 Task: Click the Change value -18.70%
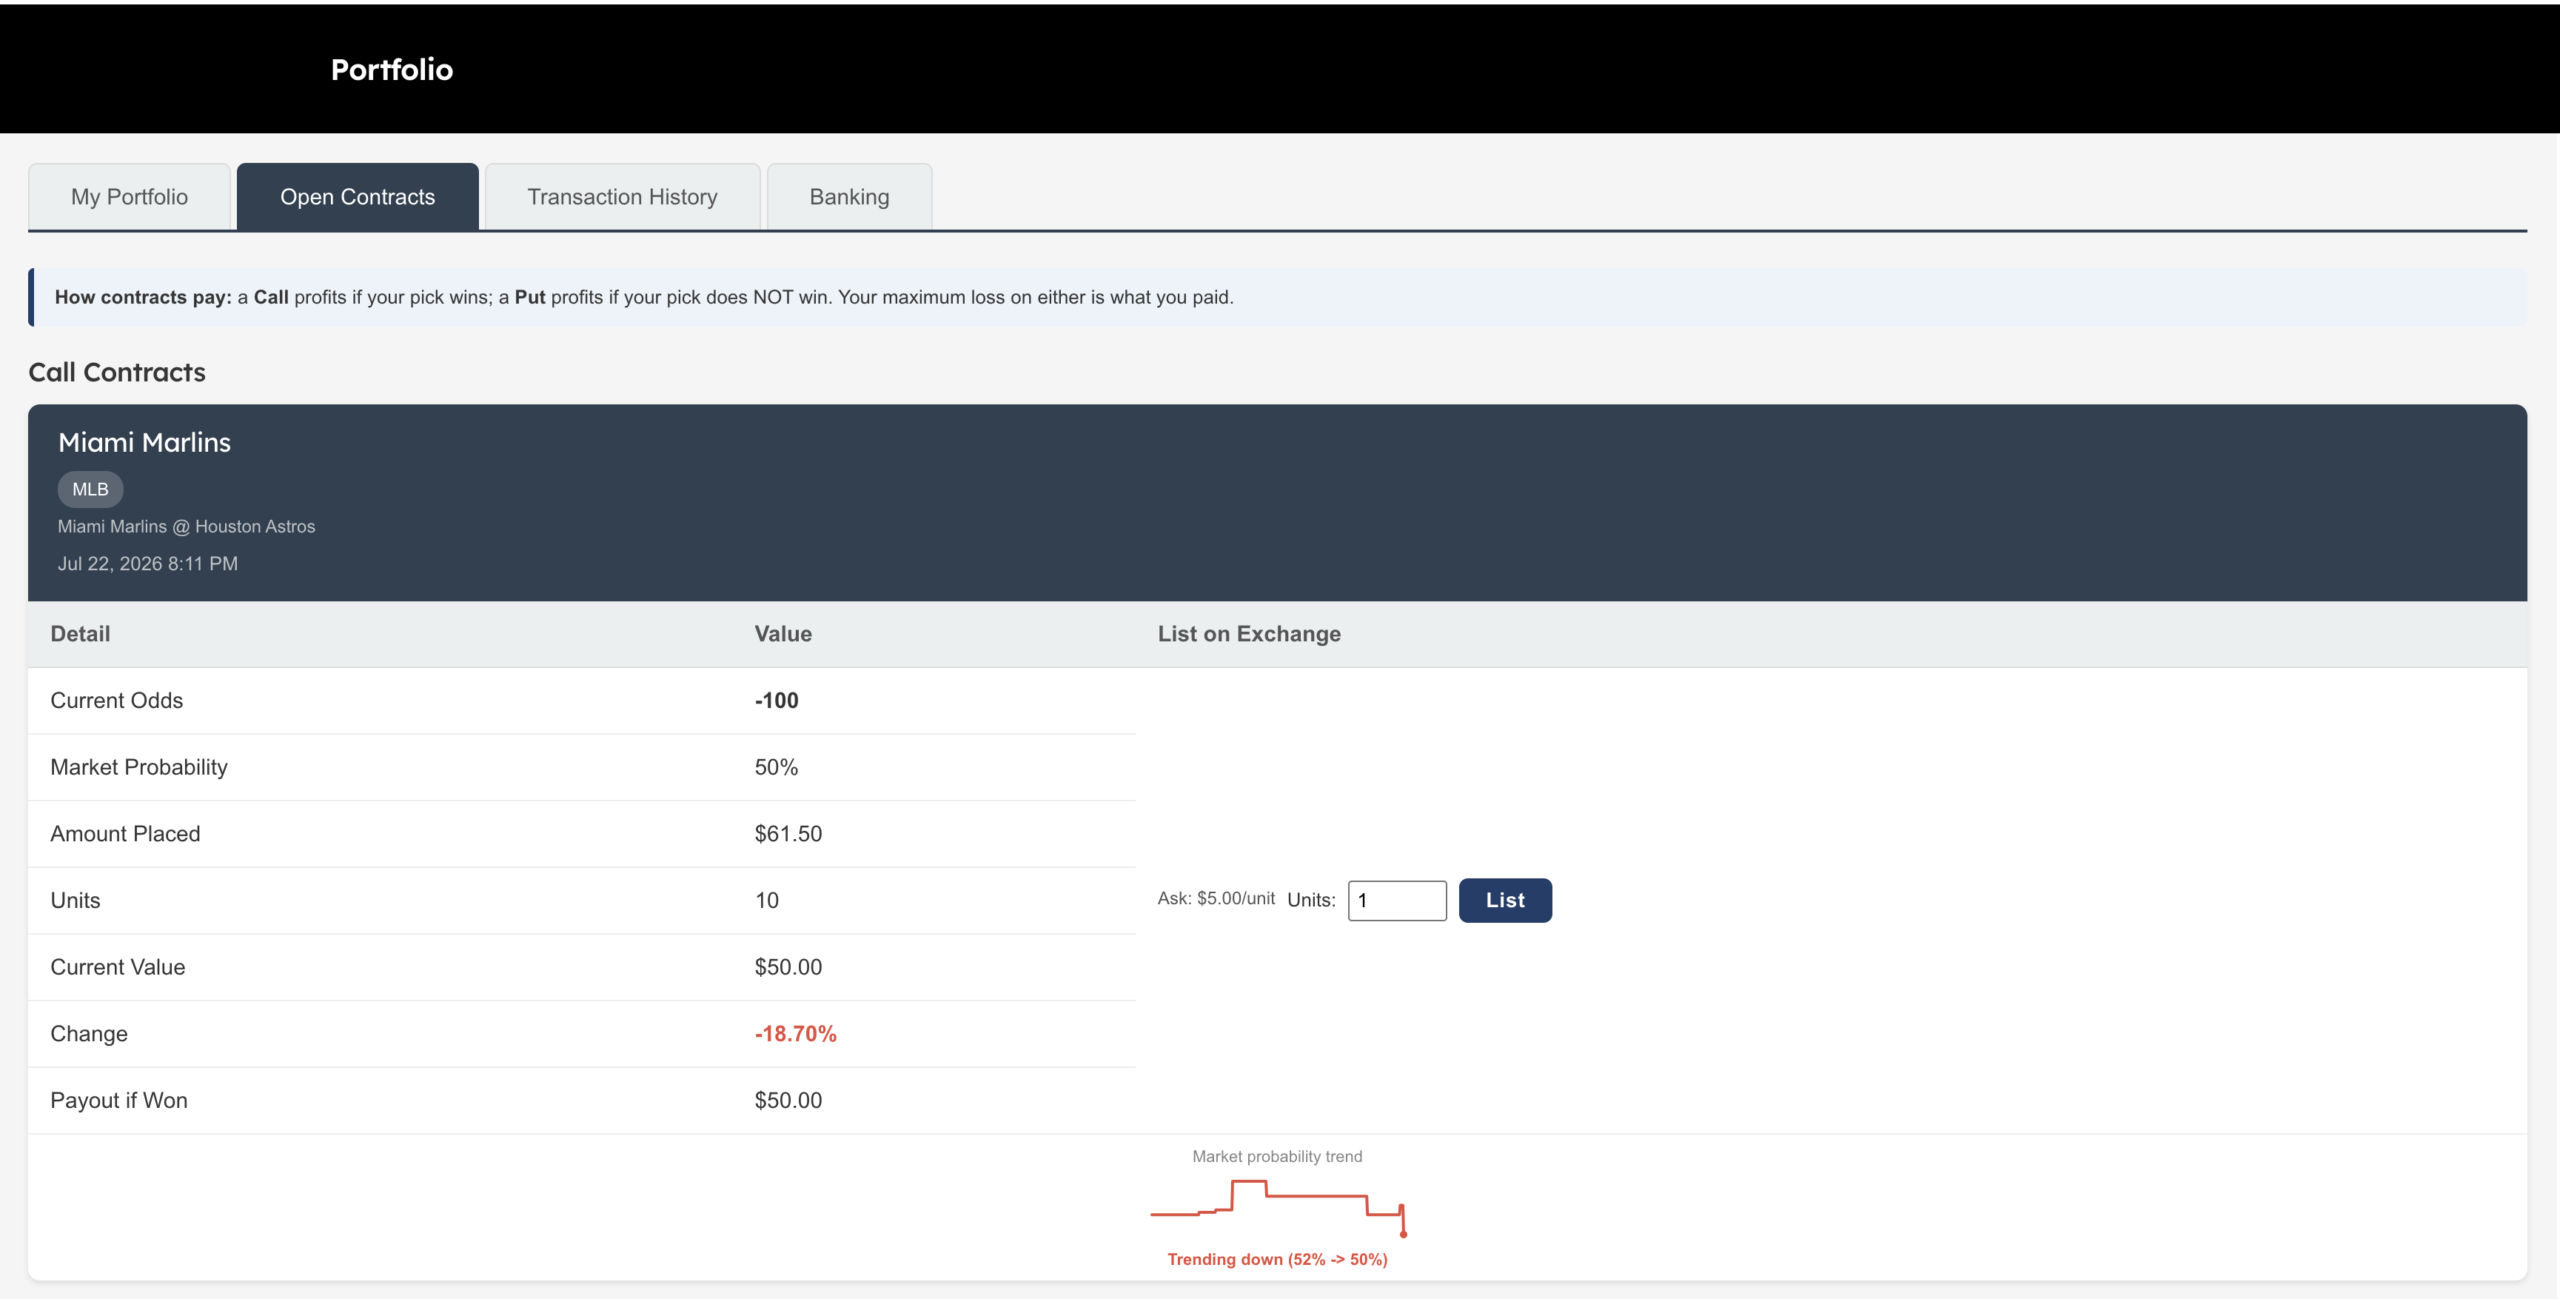(795, 1034)
